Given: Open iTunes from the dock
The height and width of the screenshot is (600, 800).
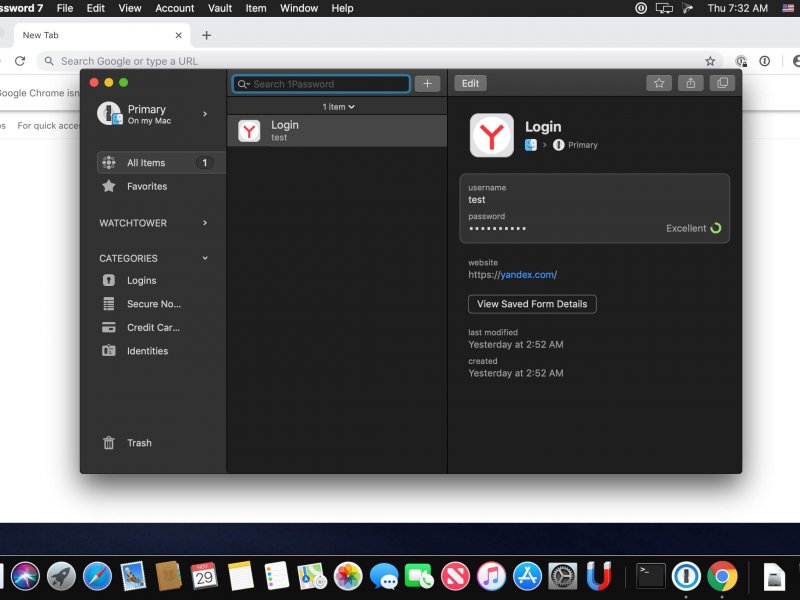Looking at the screenshot, I should point(491,576).
